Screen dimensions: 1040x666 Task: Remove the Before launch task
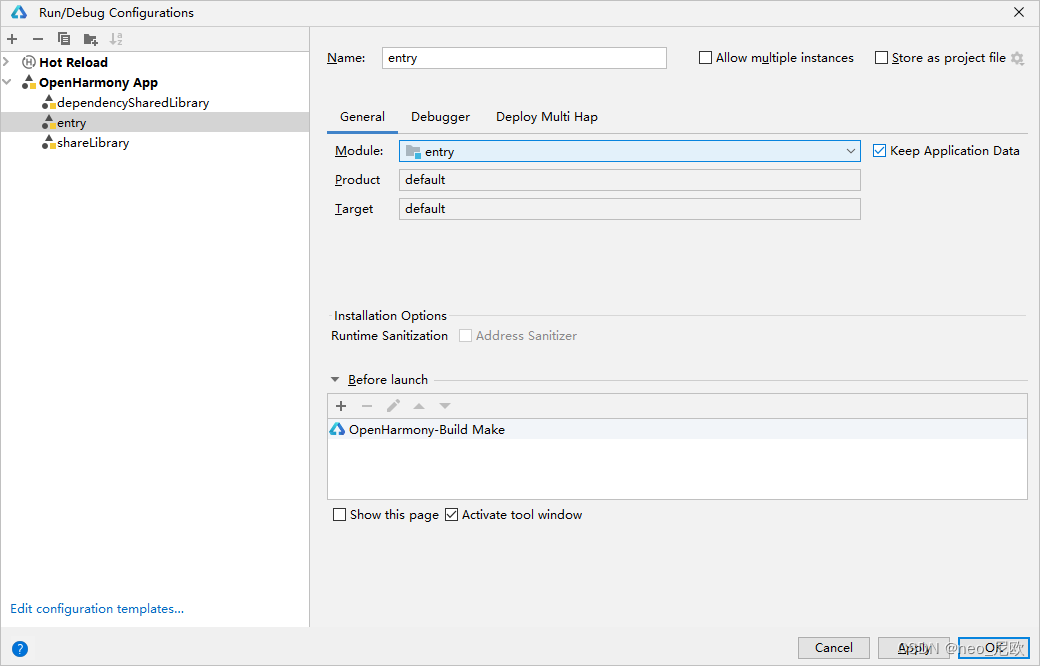[367, 406]
